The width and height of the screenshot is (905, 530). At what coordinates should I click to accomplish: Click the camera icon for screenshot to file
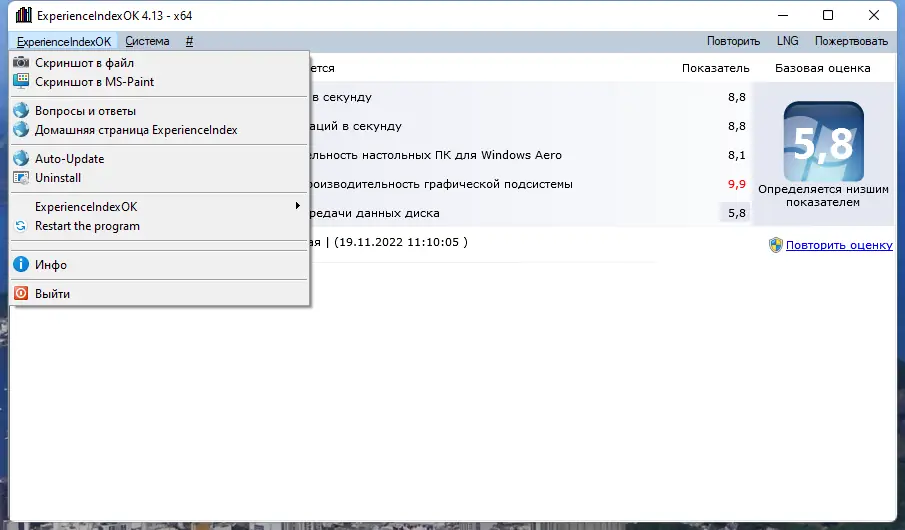click(21, 62)
